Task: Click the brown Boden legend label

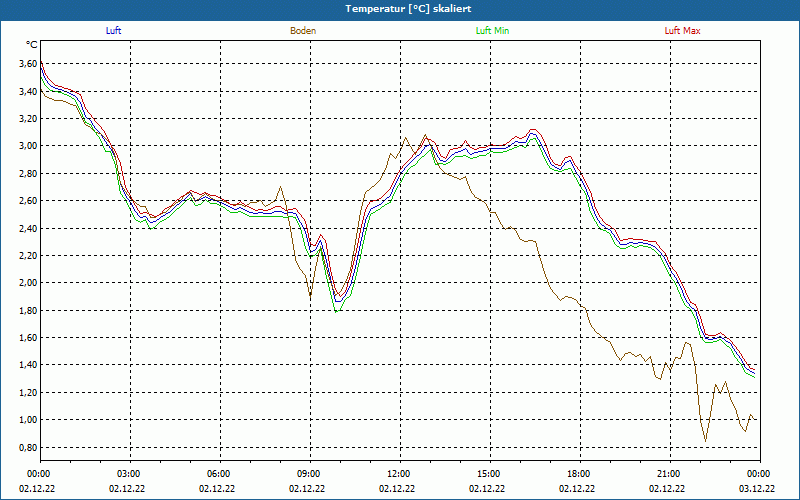Action: click(x=303, y=31)
